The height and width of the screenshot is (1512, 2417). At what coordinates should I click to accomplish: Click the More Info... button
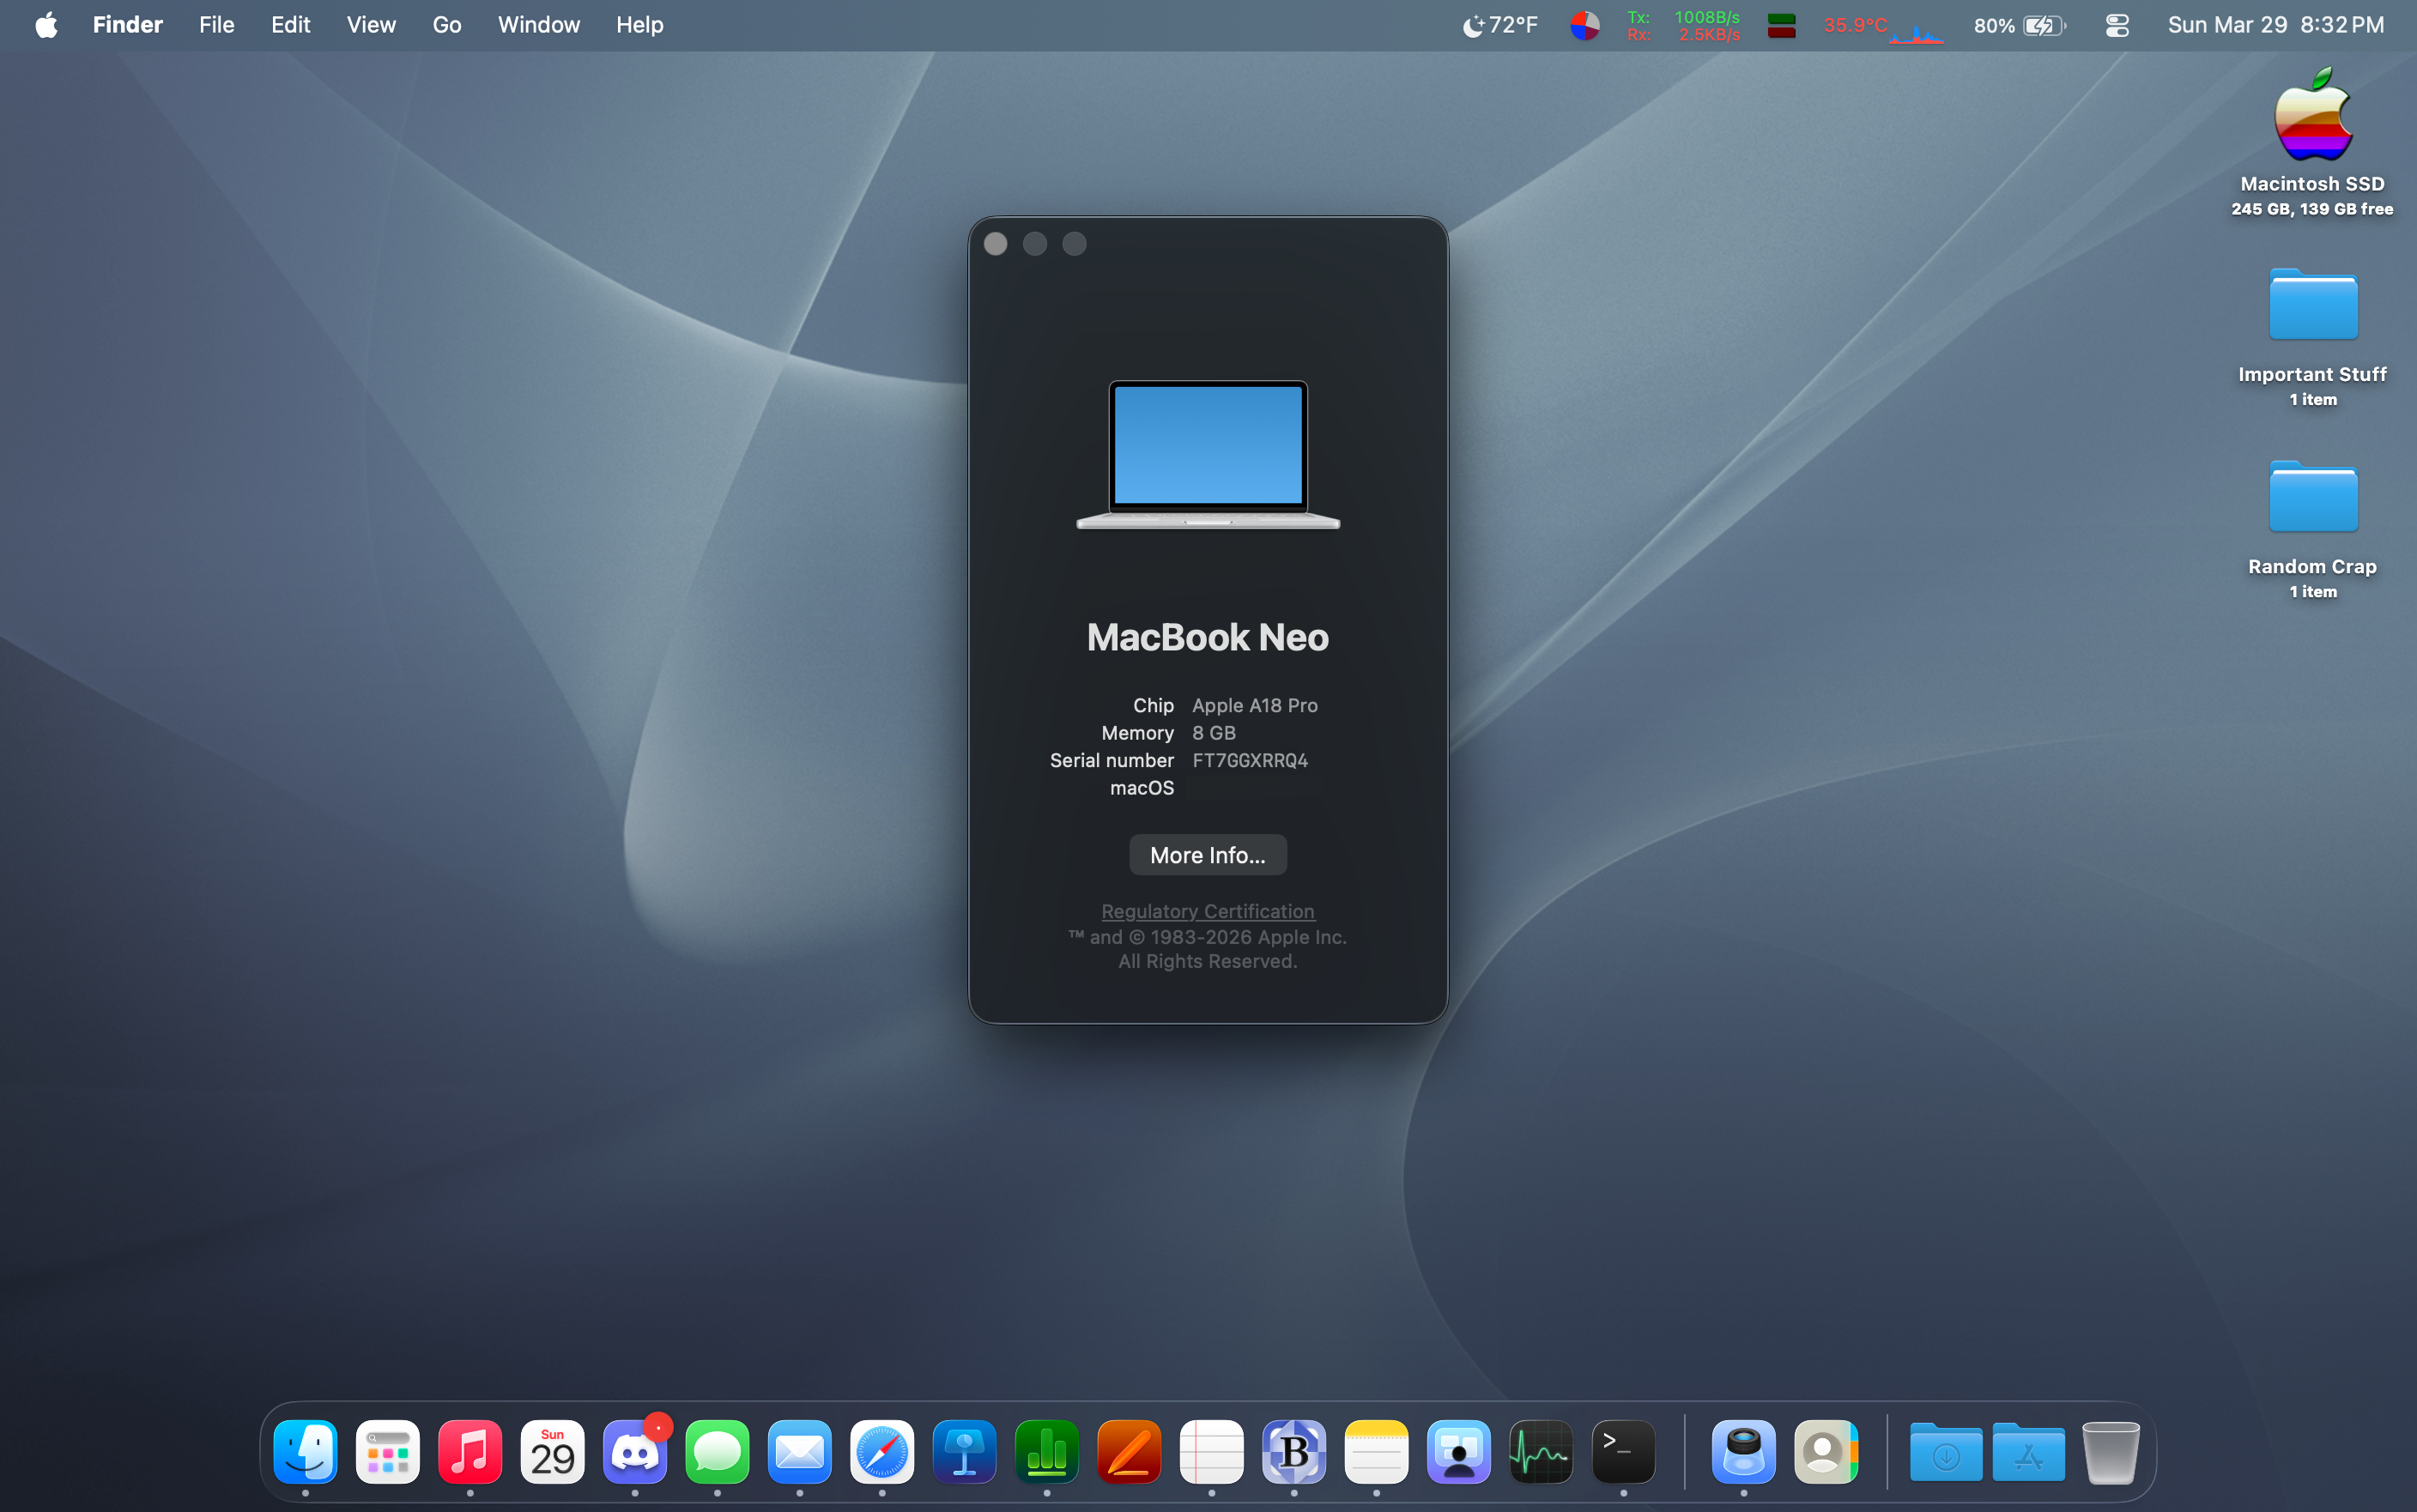1208,855
